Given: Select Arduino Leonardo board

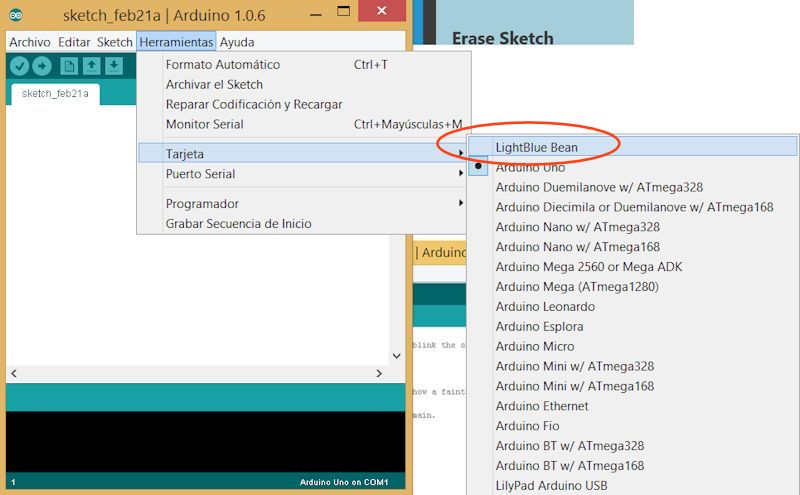Looking at the screenshot, I should (x=633, y=307).
